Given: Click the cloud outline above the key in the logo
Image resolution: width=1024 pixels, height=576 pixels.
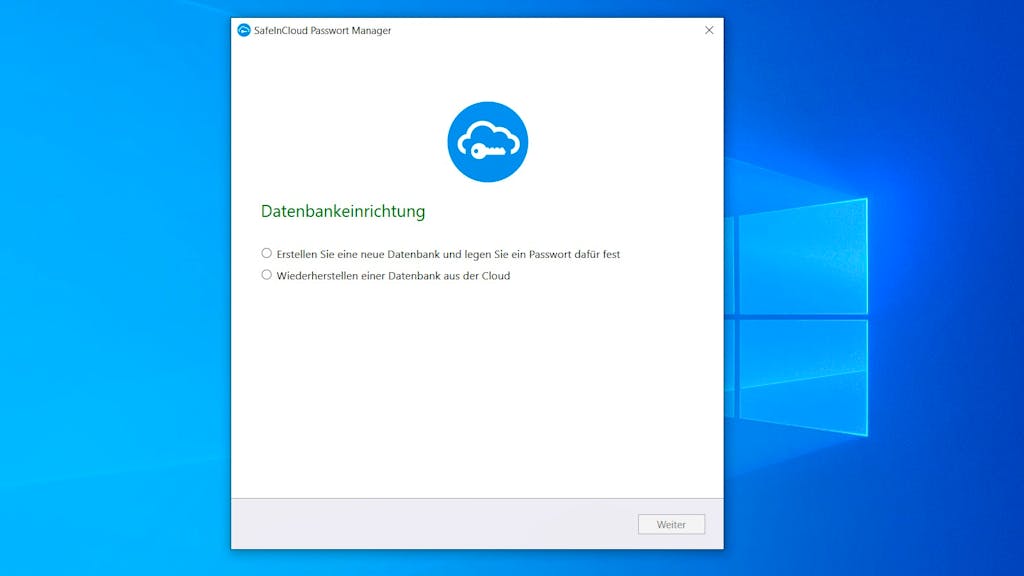Looking at the screenshot, I should (488, 136).
